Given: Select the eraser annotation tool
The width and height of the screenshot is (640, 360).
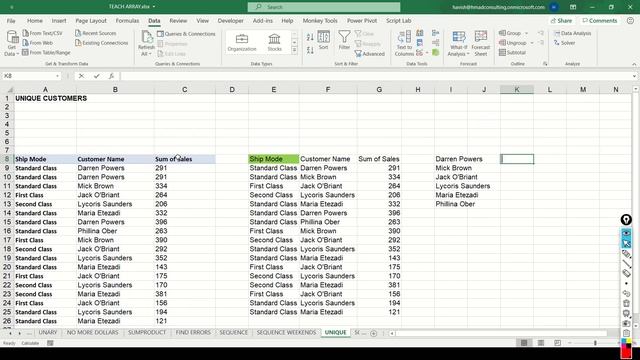Looking at the screenshot, I should [627, 273].
